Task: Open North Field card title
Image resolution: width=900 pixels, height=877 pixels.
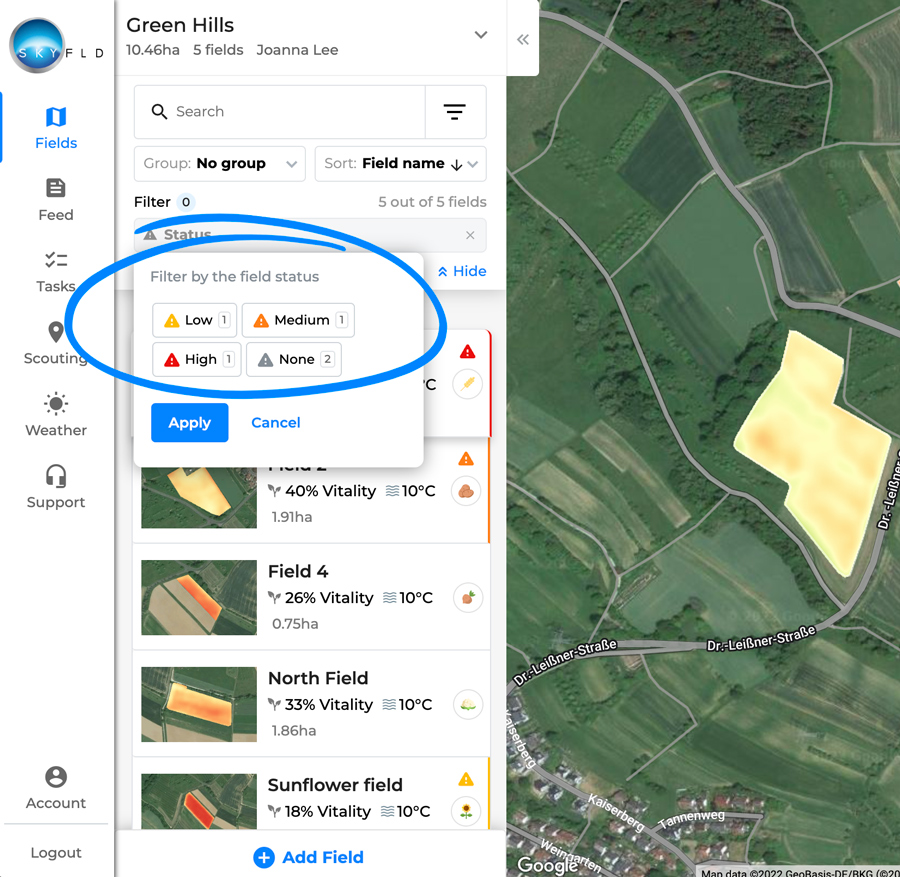Action: 318,678
